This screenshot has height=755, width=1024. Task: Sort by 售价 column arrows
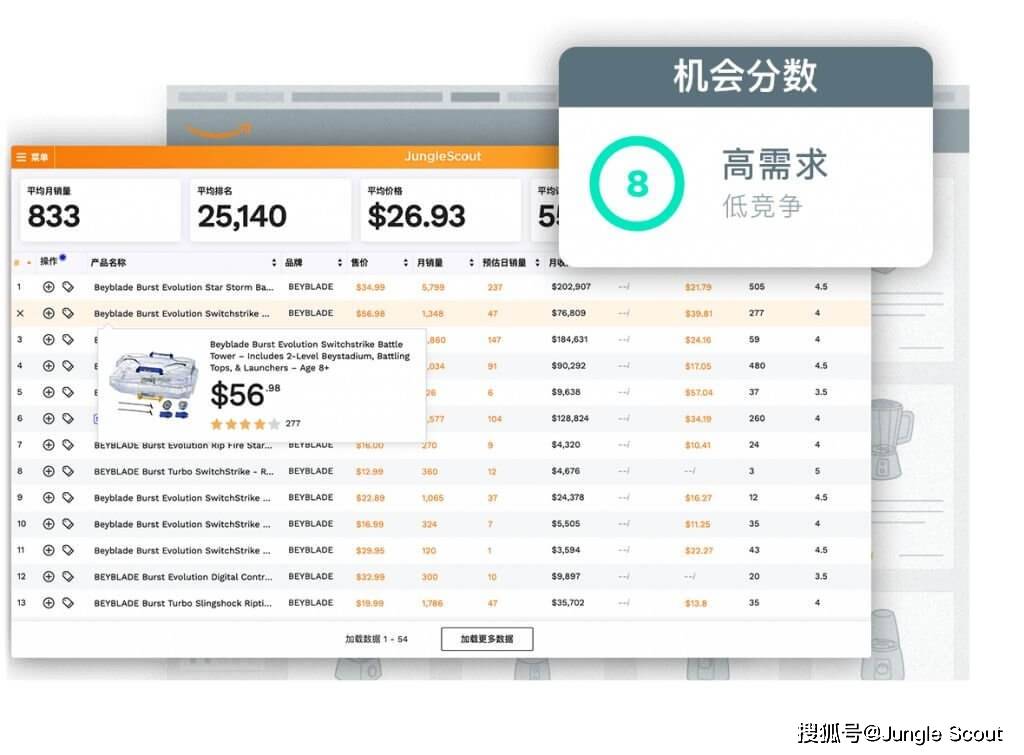[x=406, y=263]
